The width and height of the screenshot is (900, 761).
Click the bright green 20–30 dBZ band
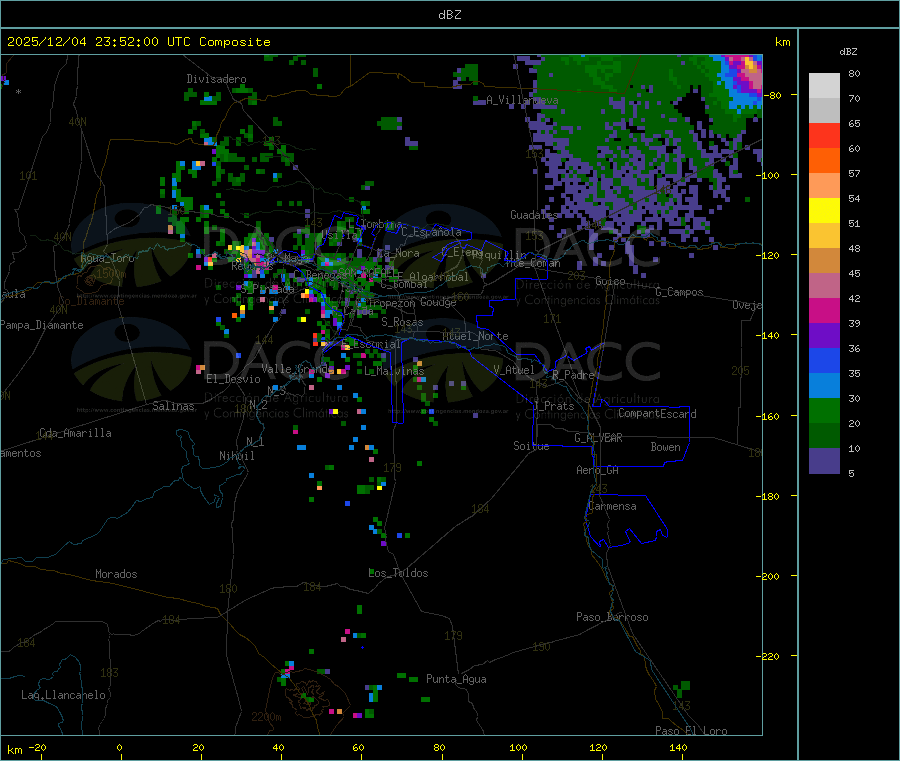824,410
